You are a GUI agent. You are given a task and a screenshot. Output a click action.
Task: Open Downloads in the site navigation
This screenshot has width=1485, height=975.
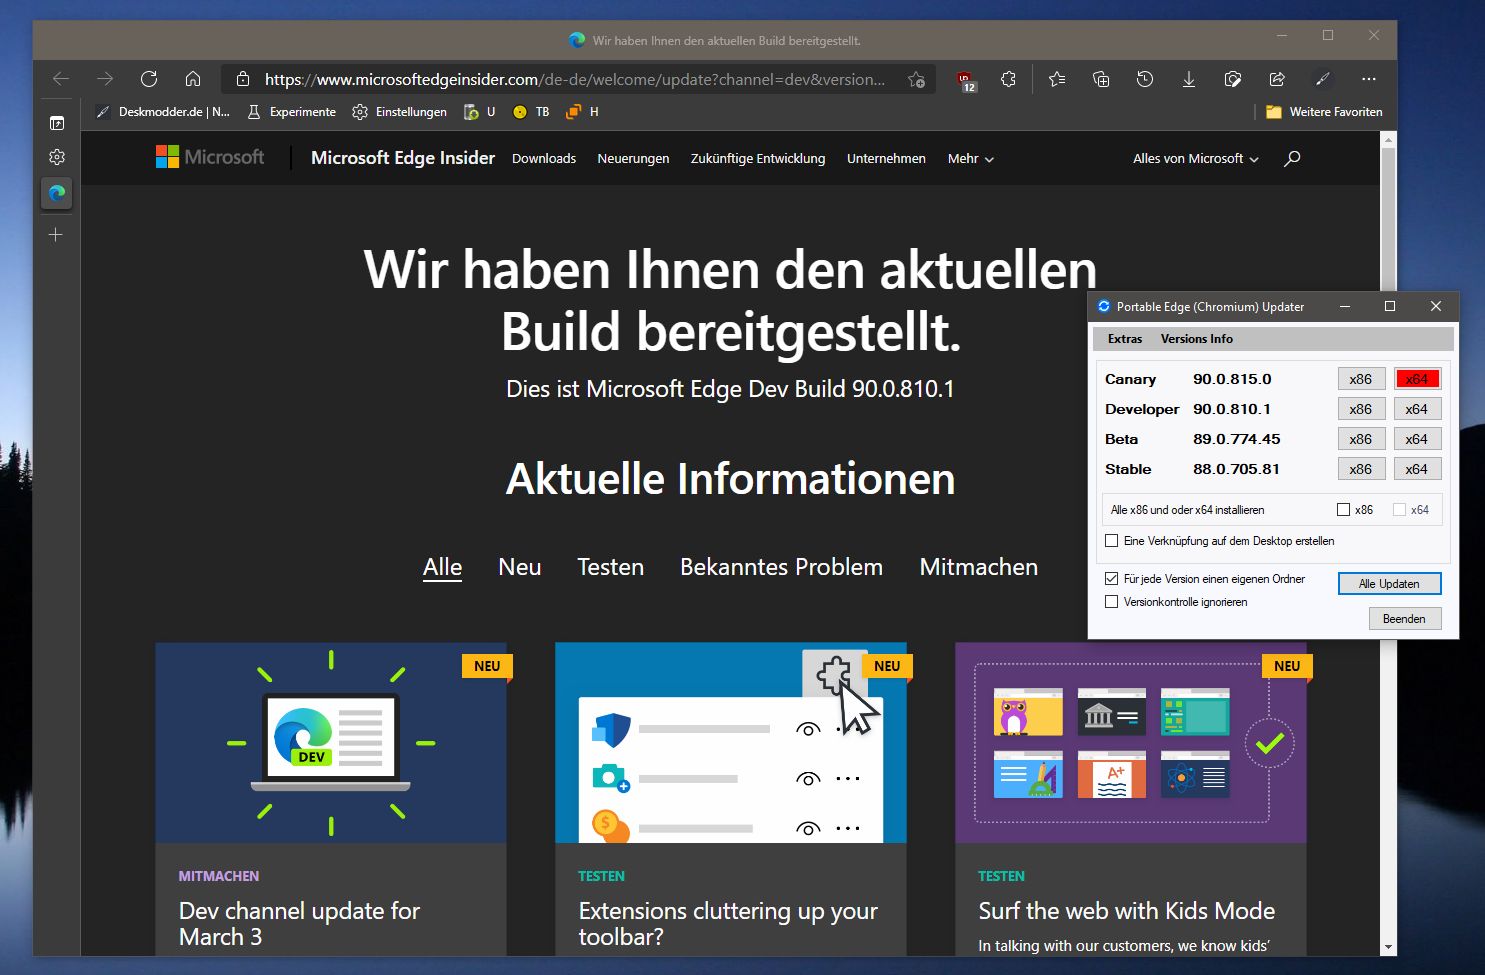click(544, 158)
